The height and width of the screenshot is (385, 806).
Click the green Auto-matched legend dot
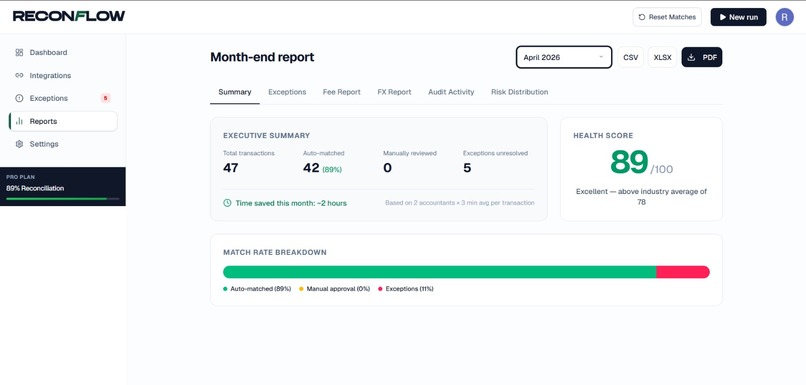click(x=225, y=289)
